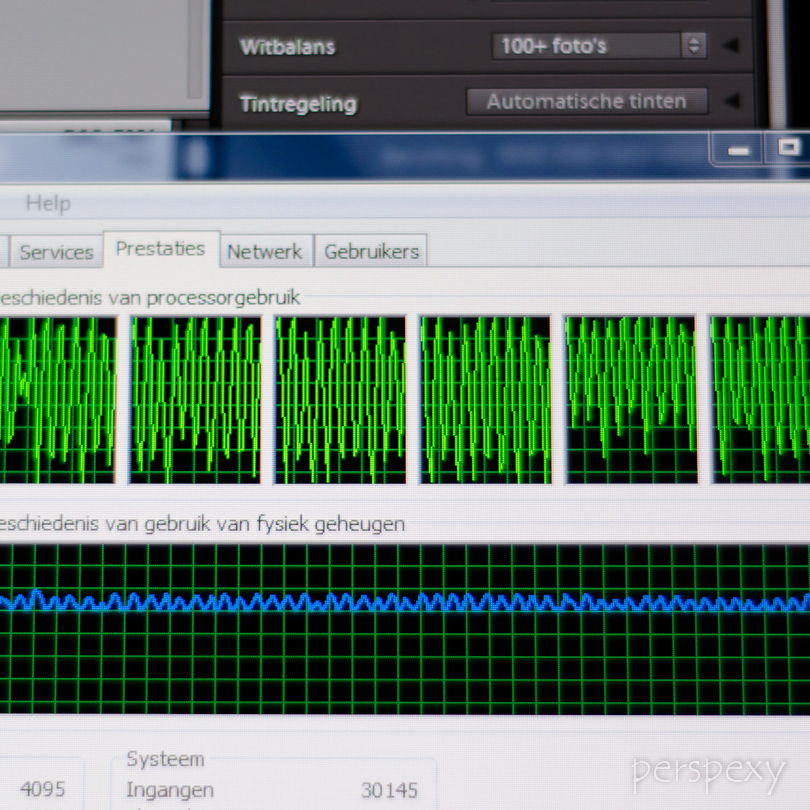Collapse arrow beside Witbalans row
810x810 pixels.
click(x=731, y=46)
